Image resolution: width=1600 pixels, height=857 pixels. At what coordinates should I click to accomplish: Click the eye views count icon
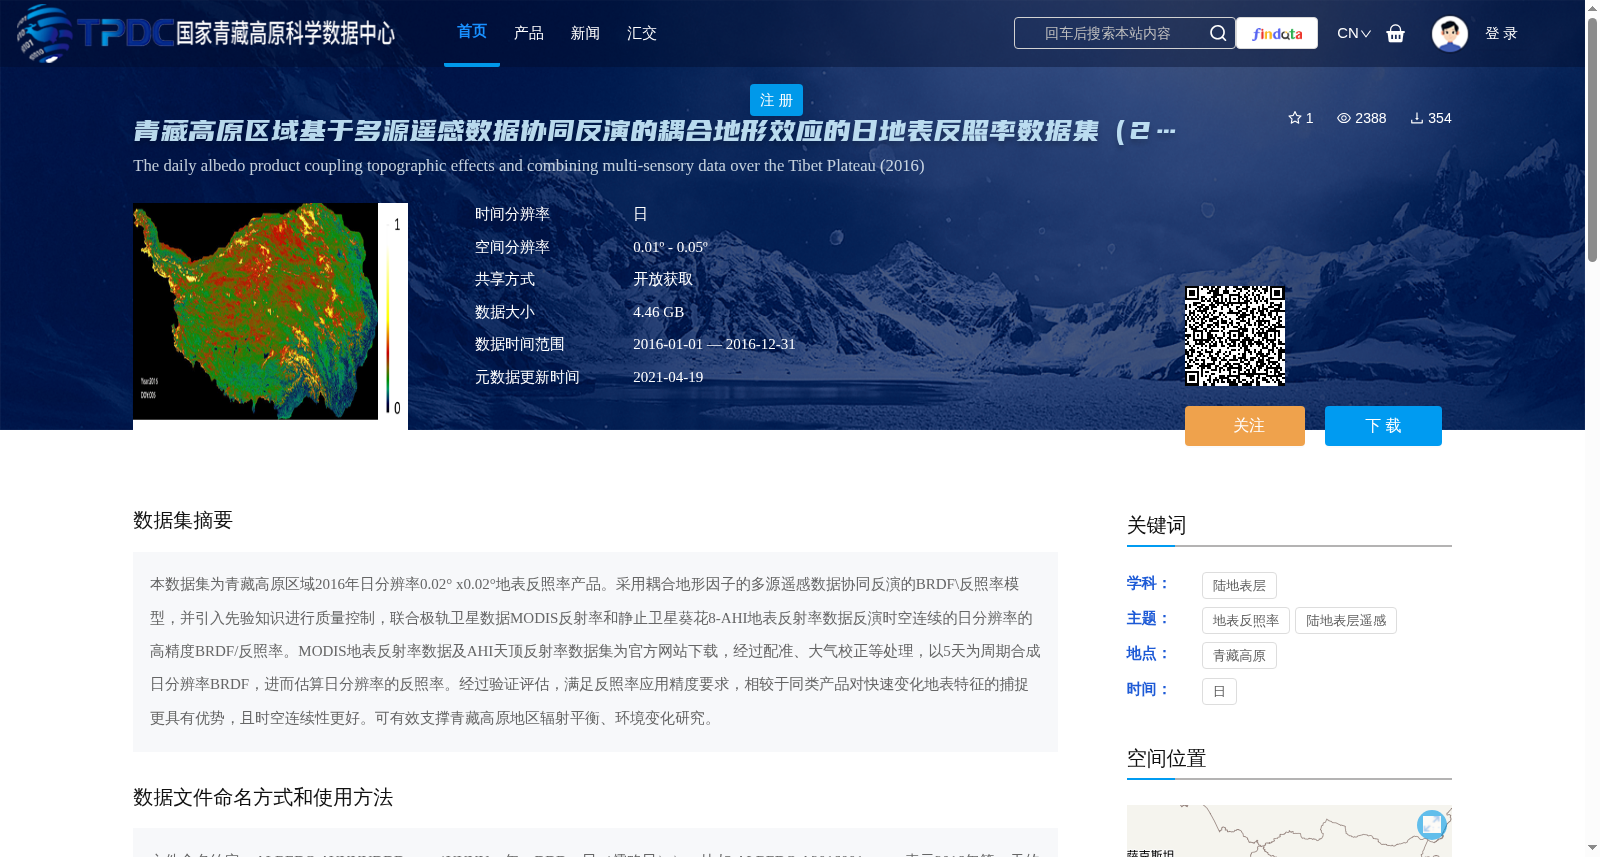click(1344, 118)
